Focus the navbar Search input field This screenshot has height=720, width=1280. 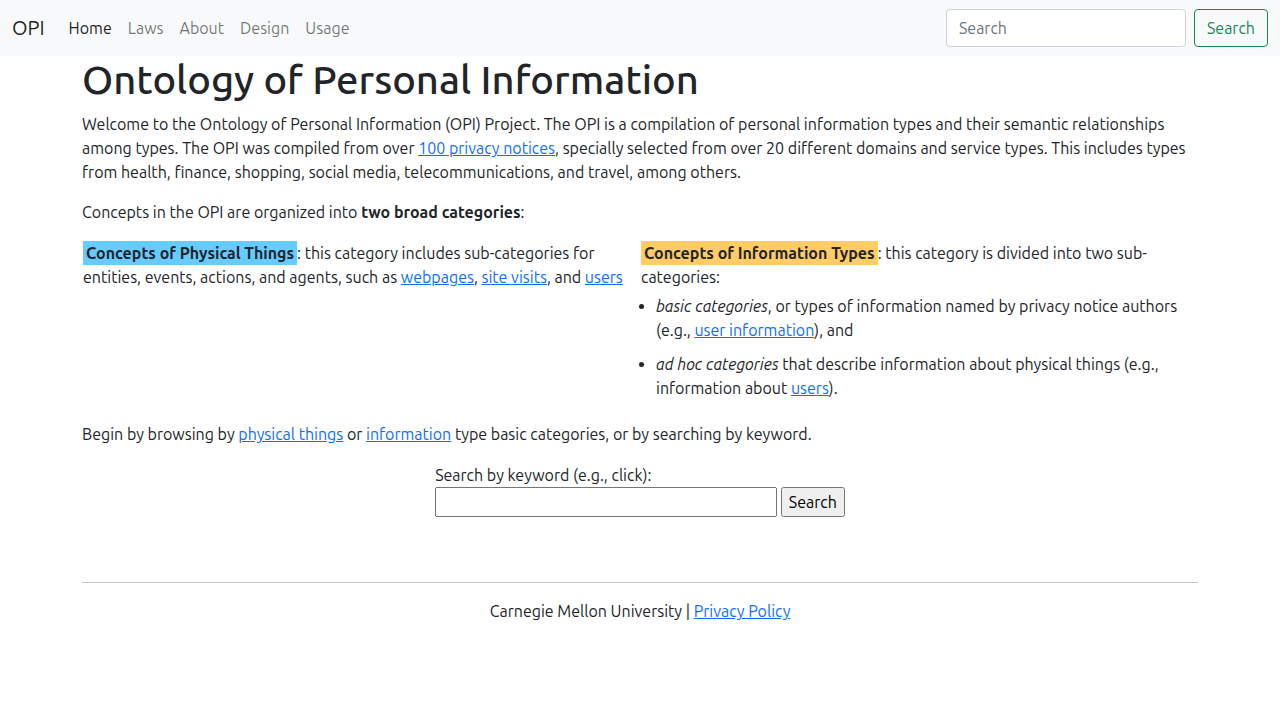(x=1065, y=28)
